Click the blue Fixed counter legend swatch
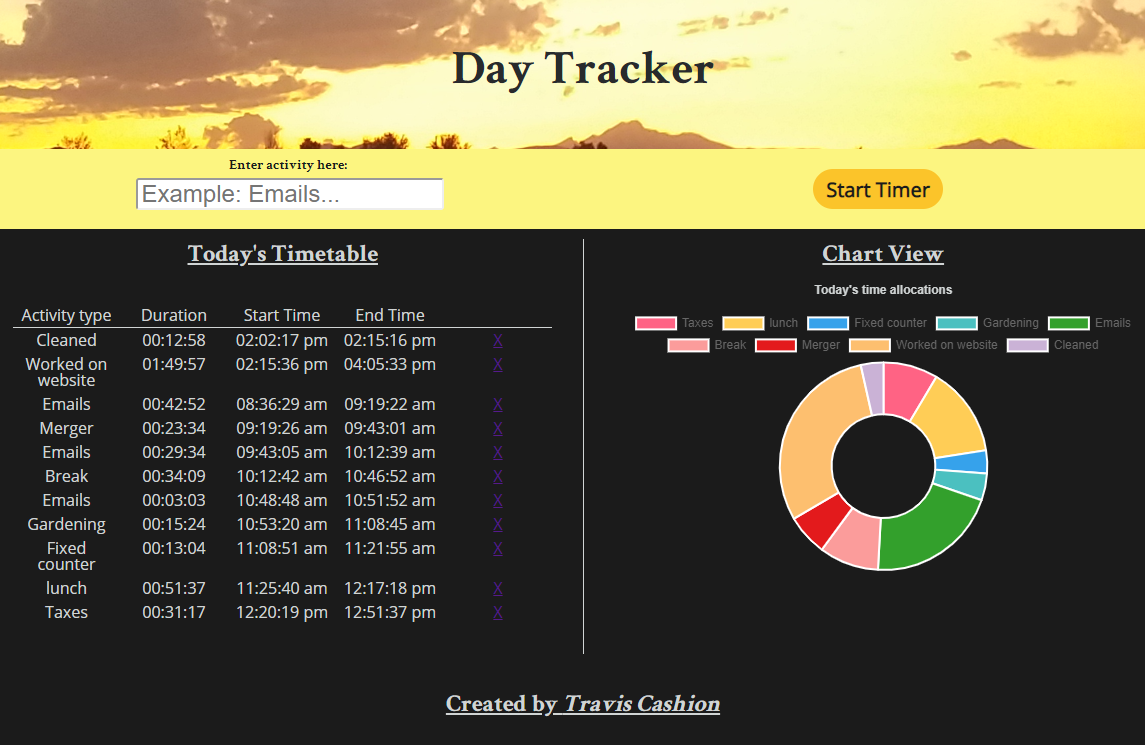1145x745 pixels. 830,322
